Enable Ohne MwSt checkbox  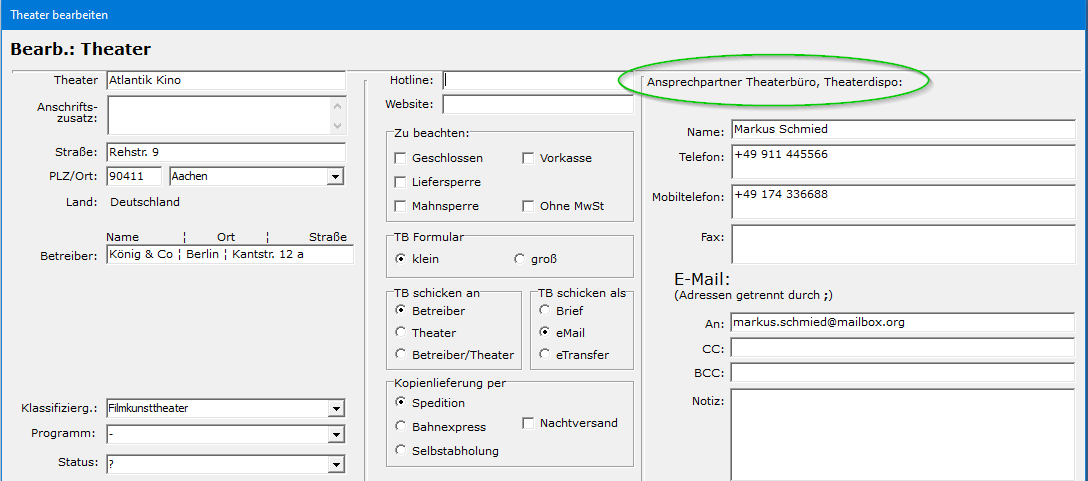point(529,207)
